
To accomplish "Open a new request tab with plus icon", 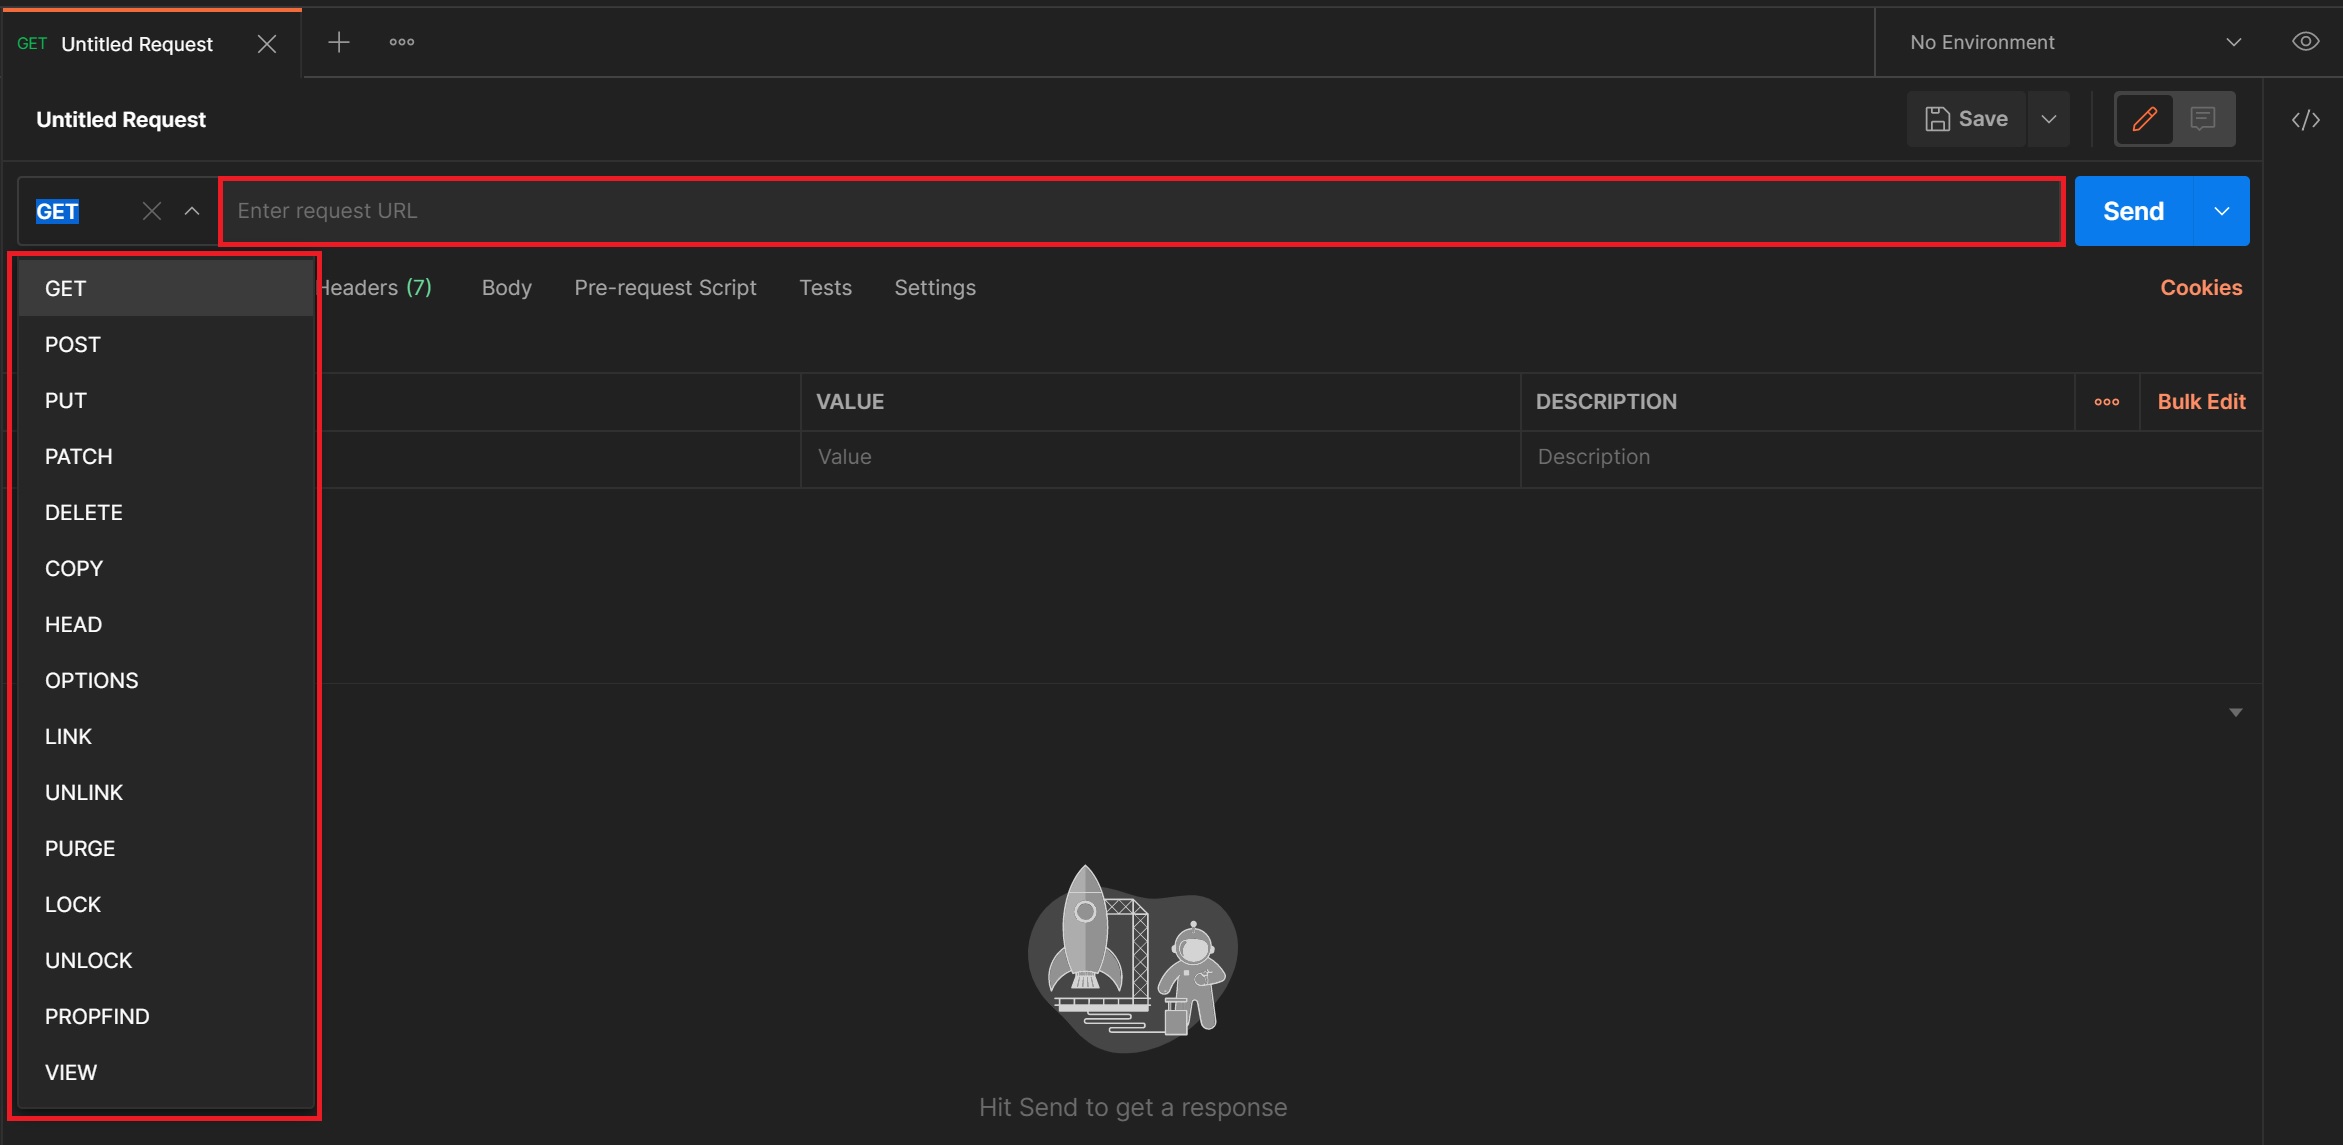I will point(339,42).
